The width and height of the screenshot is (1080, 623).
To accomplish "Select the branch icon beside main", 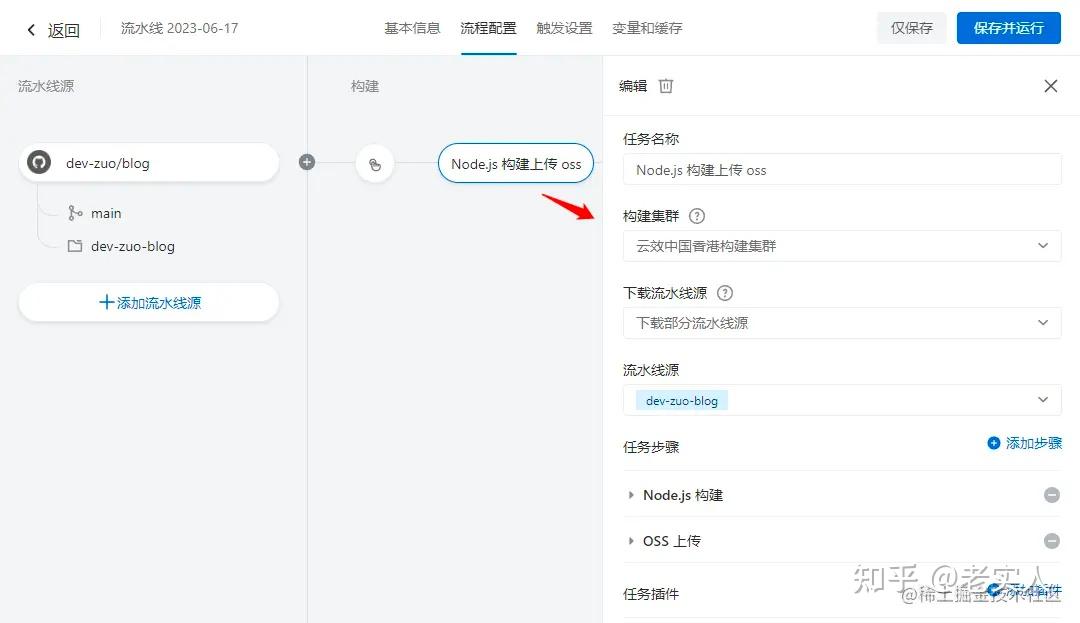I will pyautogui.click(x=76, y=213).
